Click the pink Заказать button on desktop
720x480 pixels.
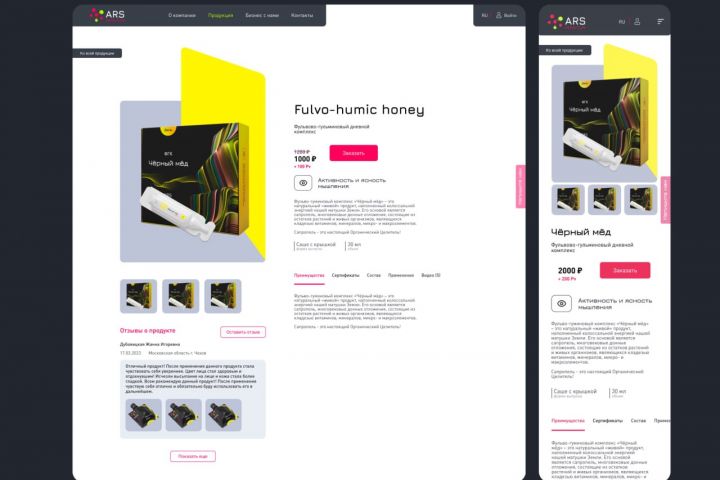coord(354,153)
